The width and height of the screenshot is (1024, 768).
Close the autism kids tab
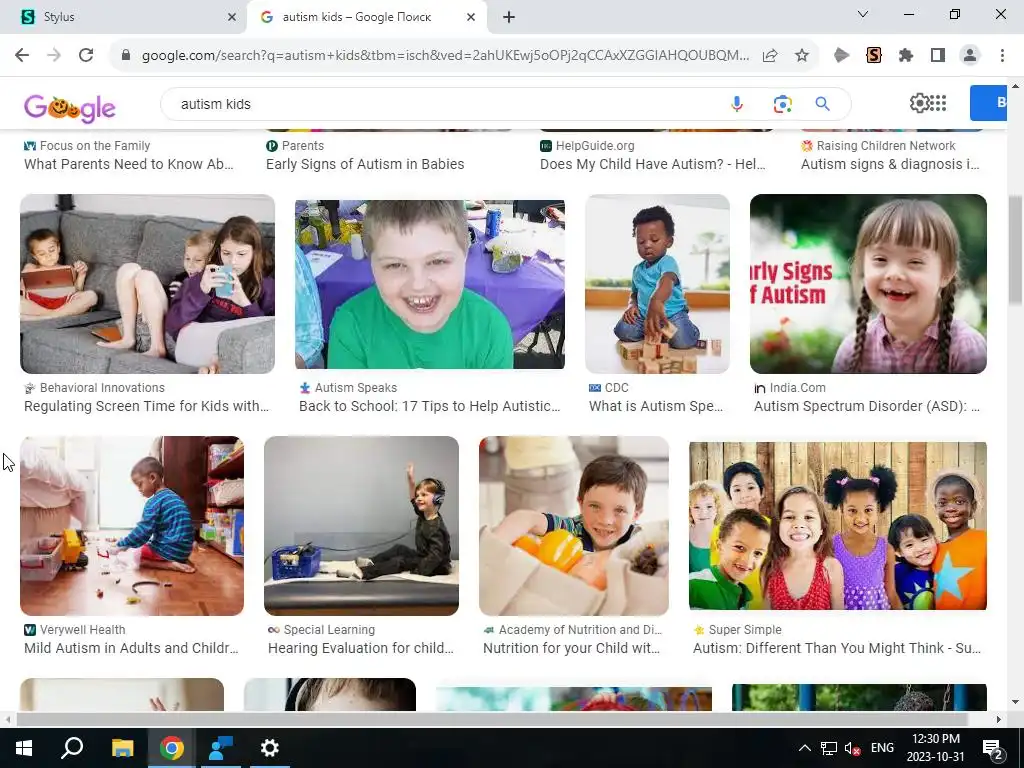coord(471,17)
